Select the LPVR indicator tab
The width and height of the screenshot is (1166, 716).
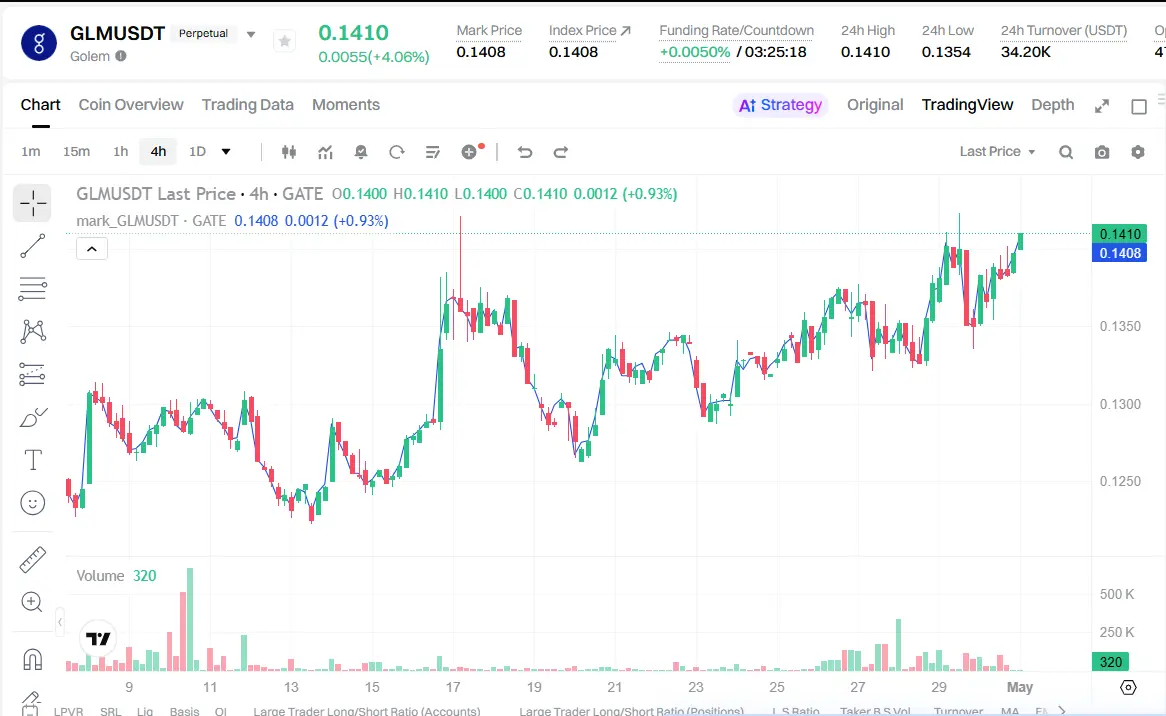68,711
